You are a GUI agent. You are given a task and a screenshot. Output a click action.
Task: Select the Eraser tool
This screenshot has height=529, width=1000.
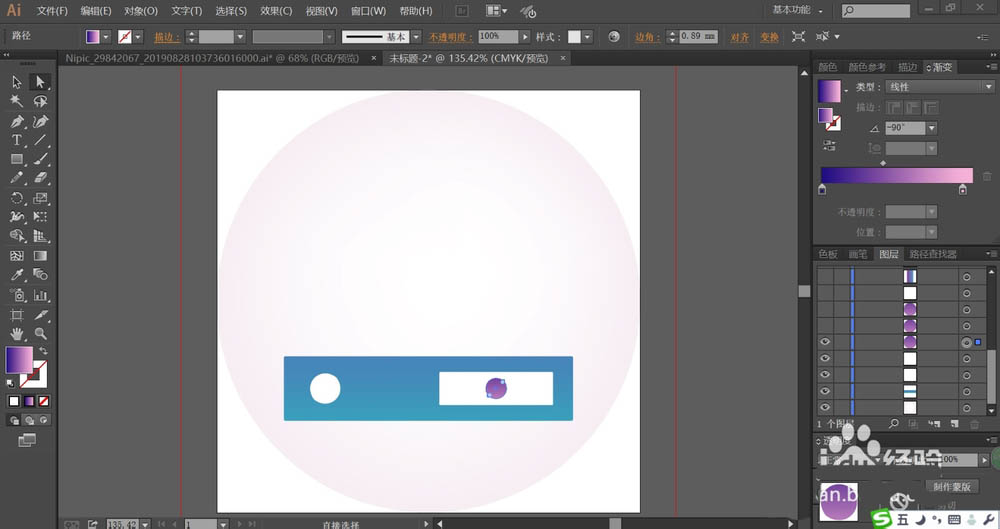point(40,178)
